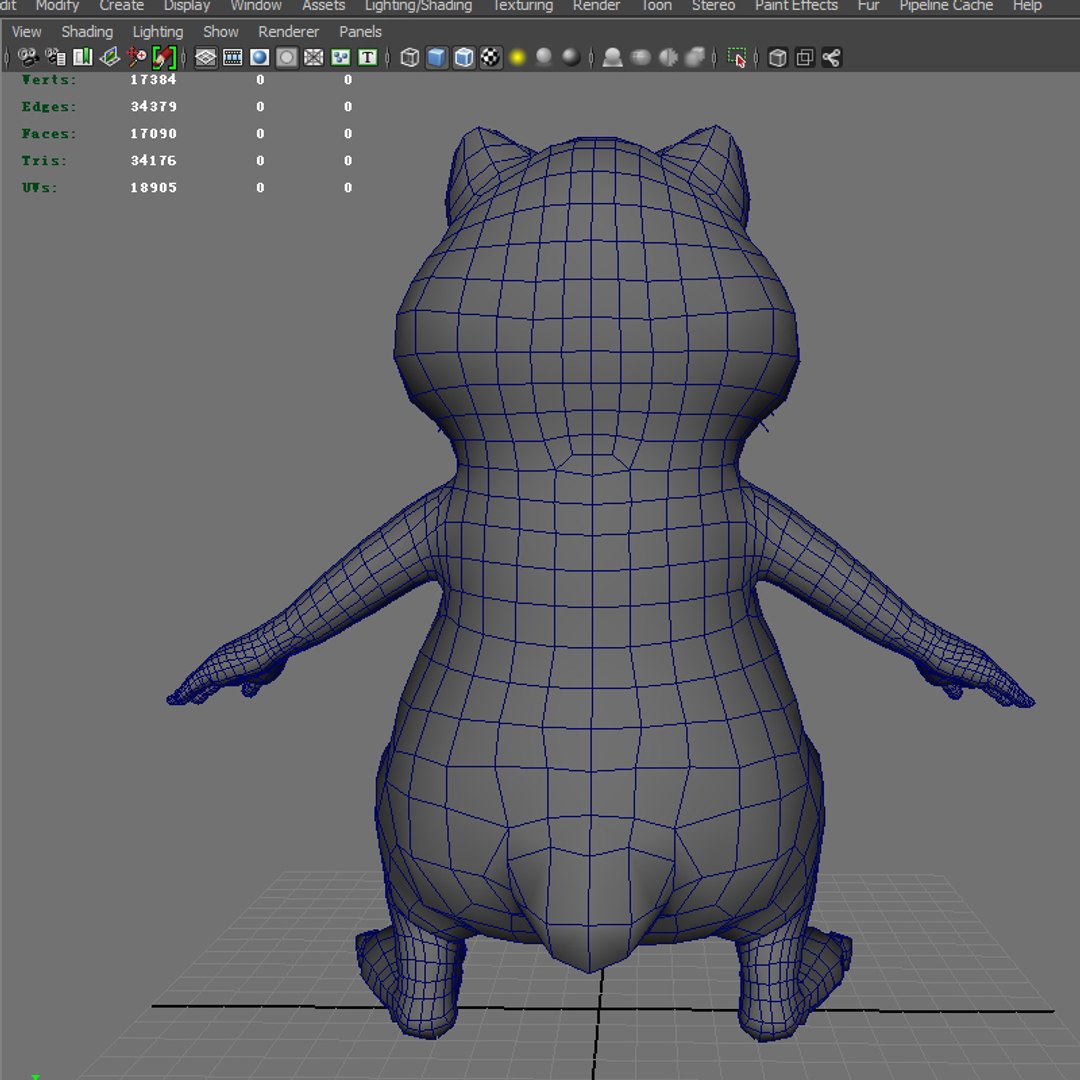Open the Render menu

point(596,6)
